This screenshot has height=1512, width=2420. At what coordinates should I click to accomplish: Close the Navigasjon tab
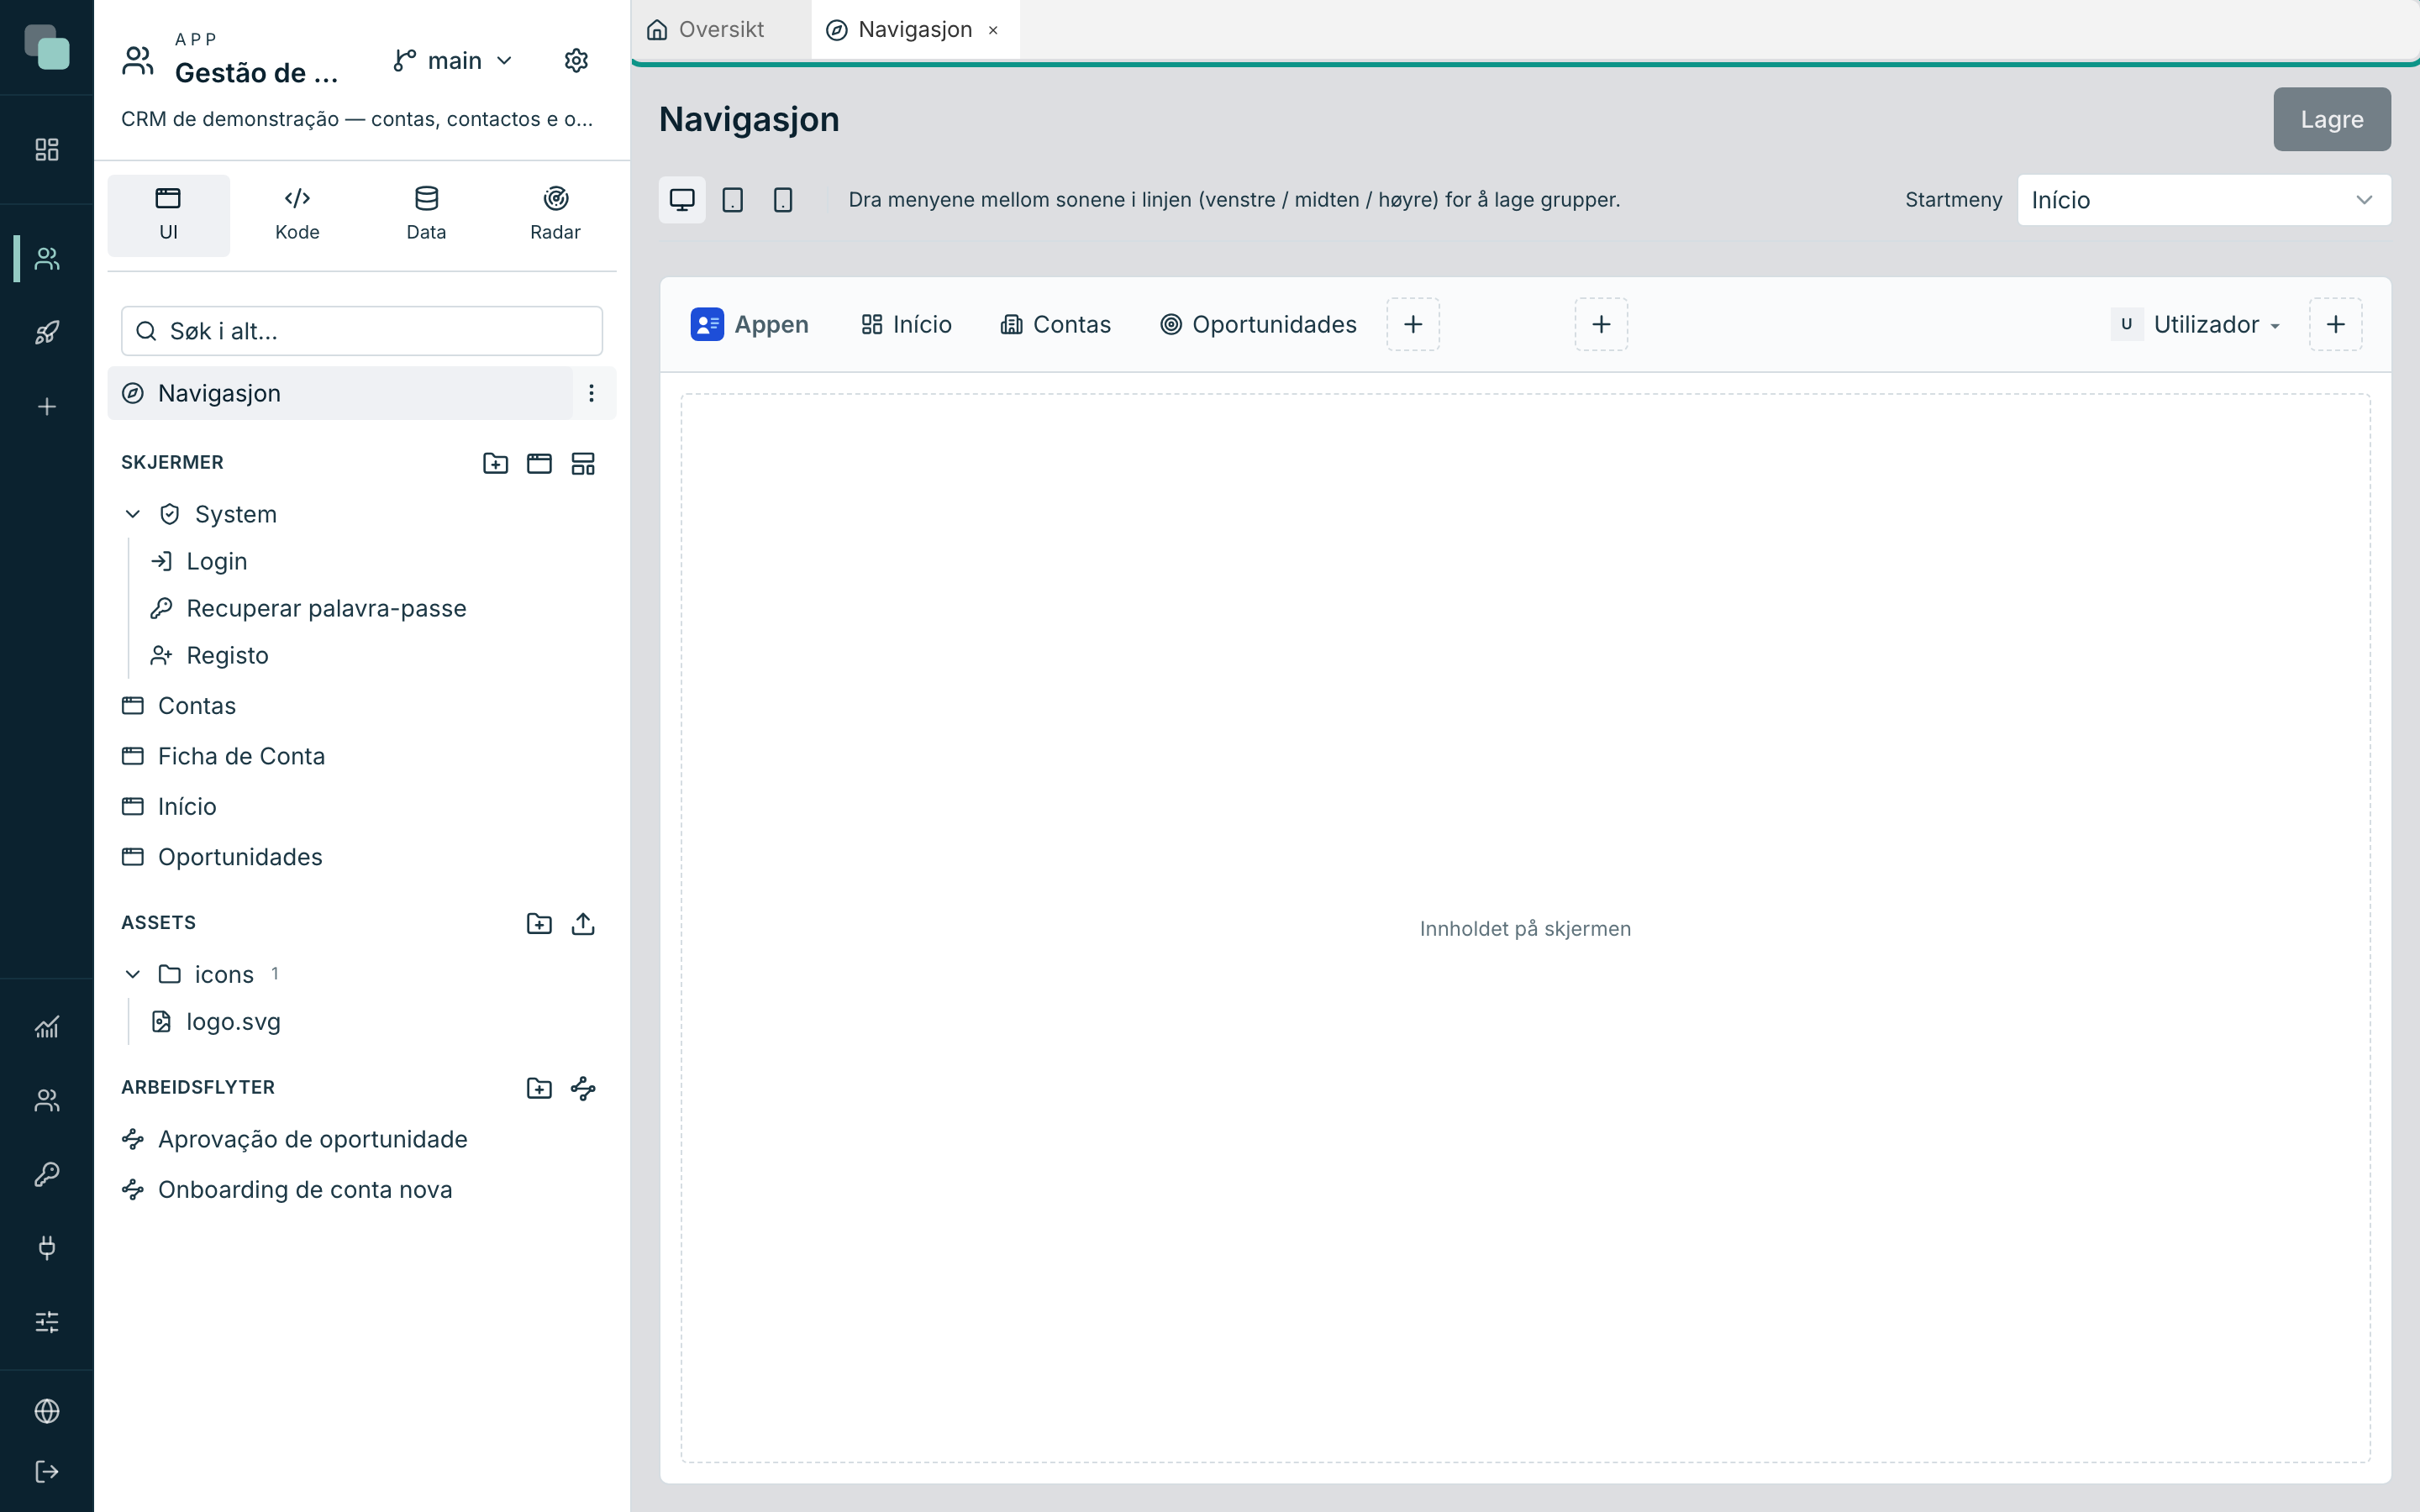click(x=993, y=31)
